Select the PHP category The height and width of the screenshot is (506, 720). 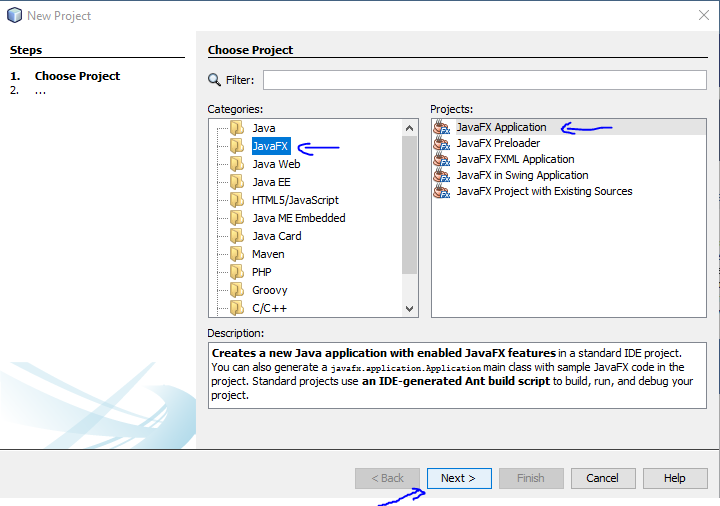[262, 272]
